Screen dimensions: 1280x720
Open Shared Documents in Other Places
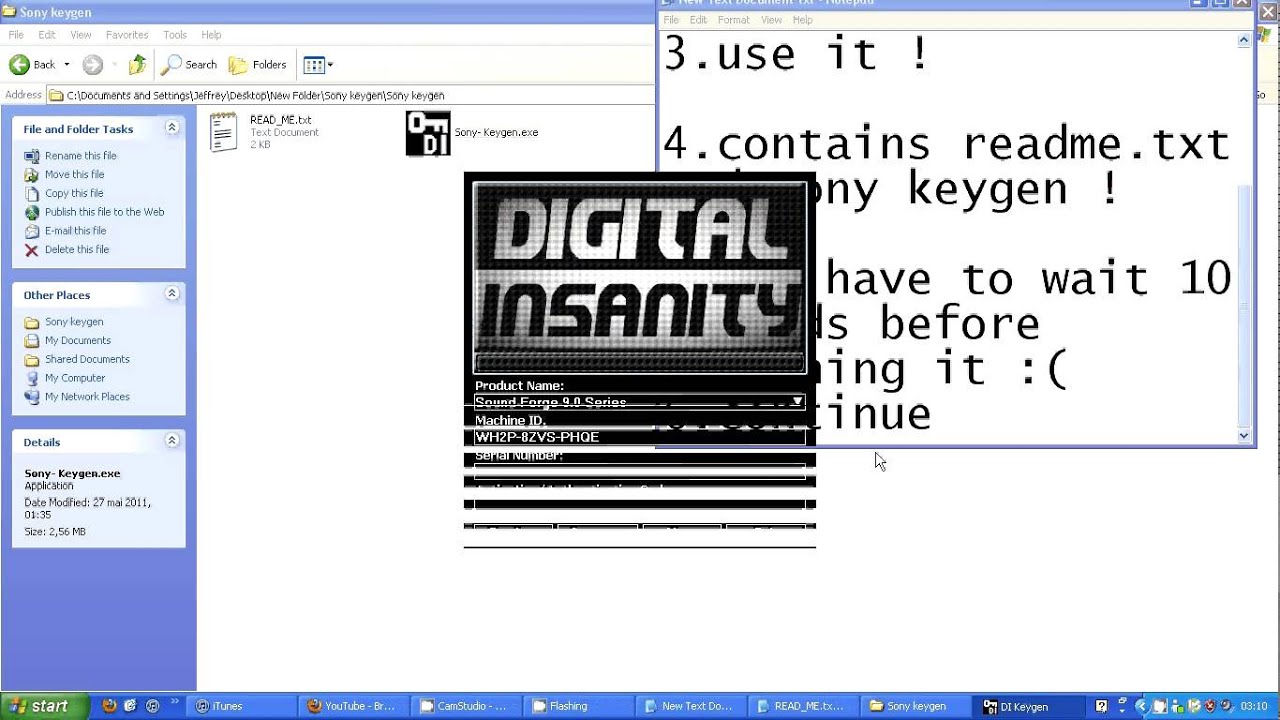point(87,359)
